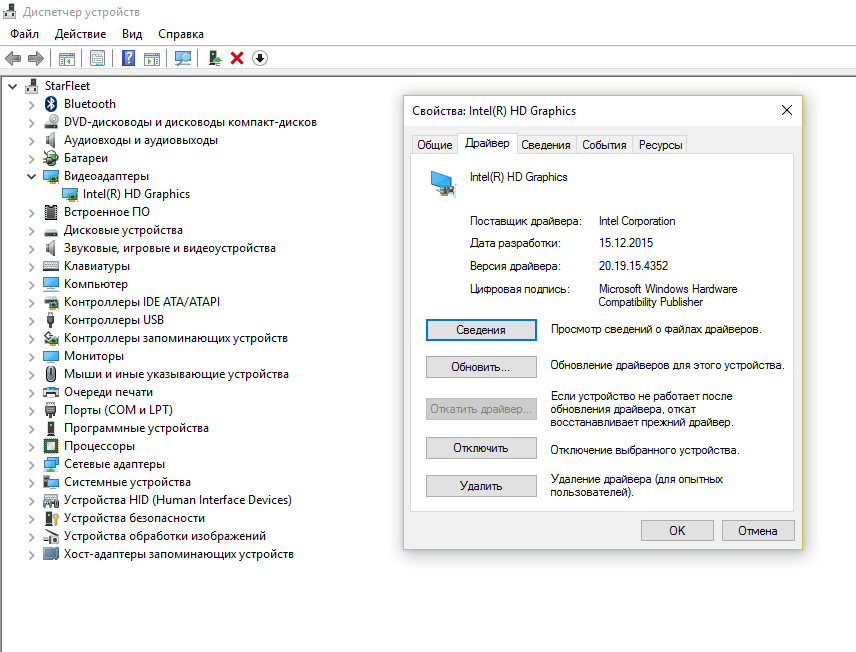Select Звуковые, игровые и видеоустройства item
This screenshot has height=652, width=856.
(x=169, y=248)
